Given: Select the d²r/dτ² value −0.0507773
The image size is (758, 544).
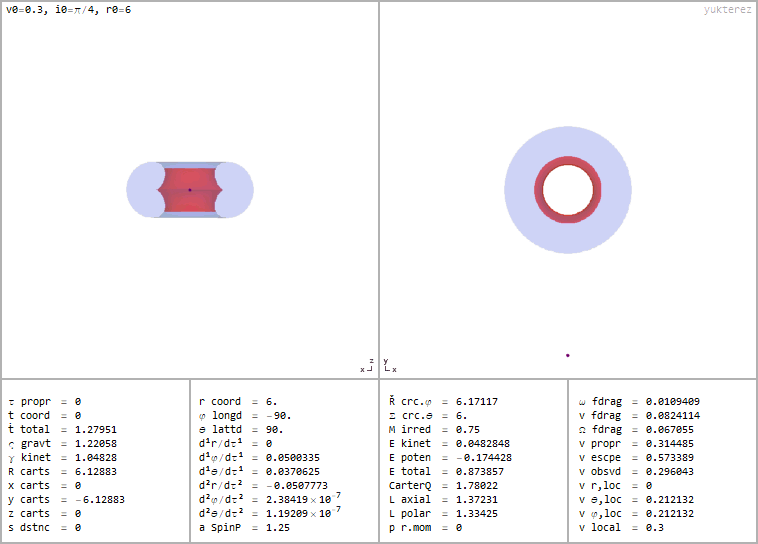Looking at the screenshot, I should coord(297,485).
